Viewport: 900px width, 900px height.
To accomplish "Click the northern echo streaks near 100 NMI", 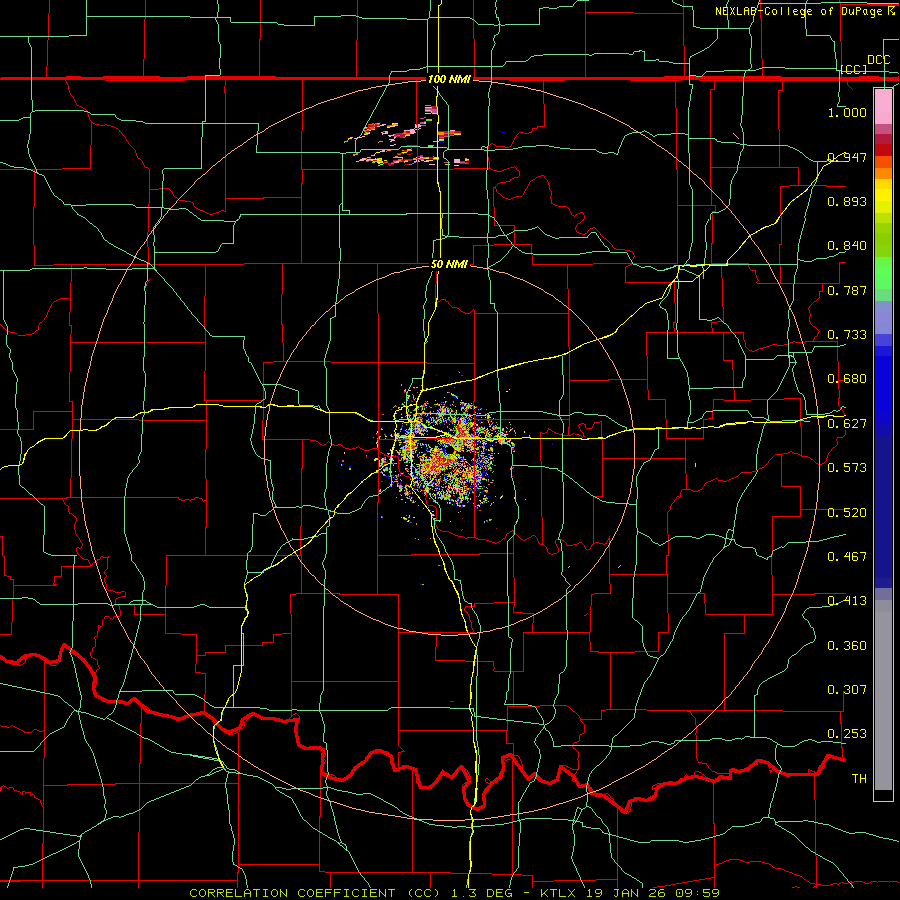I will [x=408, y=138].
